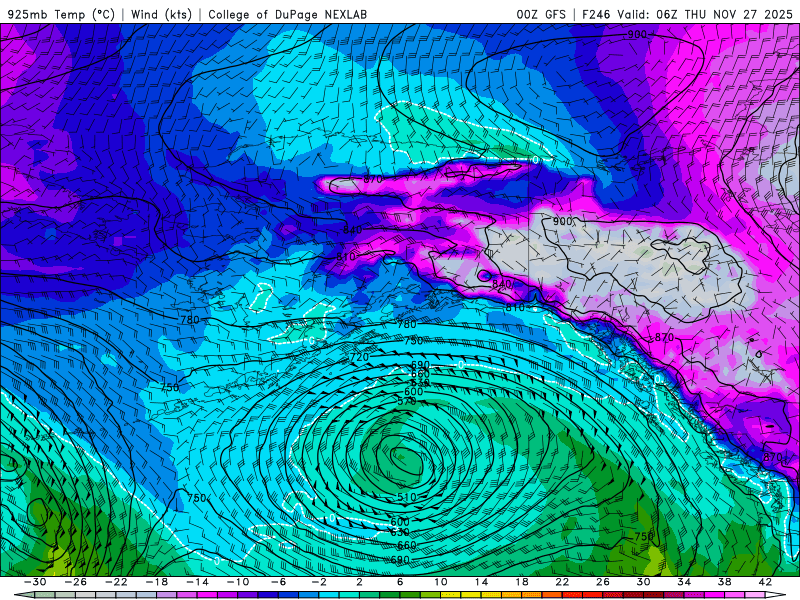Image resolution: width=800 pixels, height=600 pixels.
Task: Click the "Valid: 06Z THU NOV 27 2025" text
Action: (x=705, y=15)
